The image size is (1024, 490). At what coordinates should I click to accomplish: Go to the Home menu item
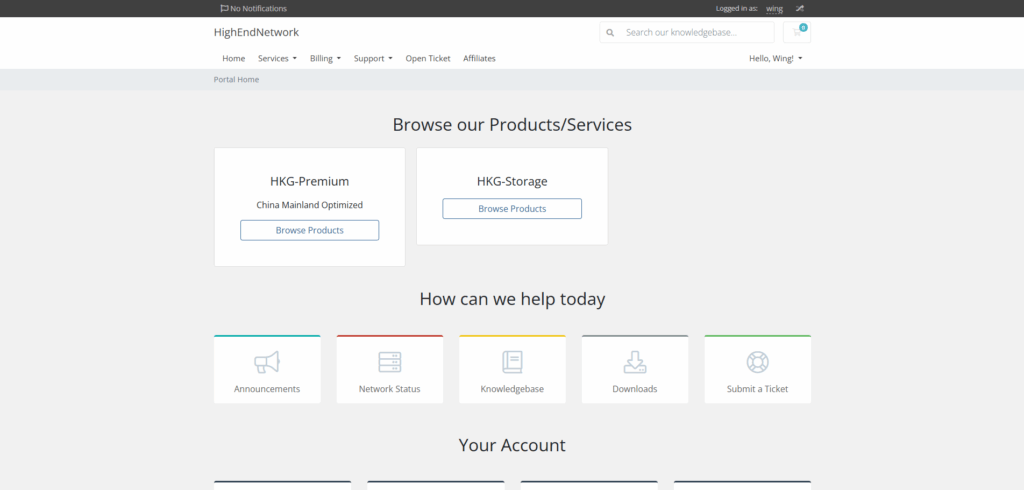coord(233,58)
